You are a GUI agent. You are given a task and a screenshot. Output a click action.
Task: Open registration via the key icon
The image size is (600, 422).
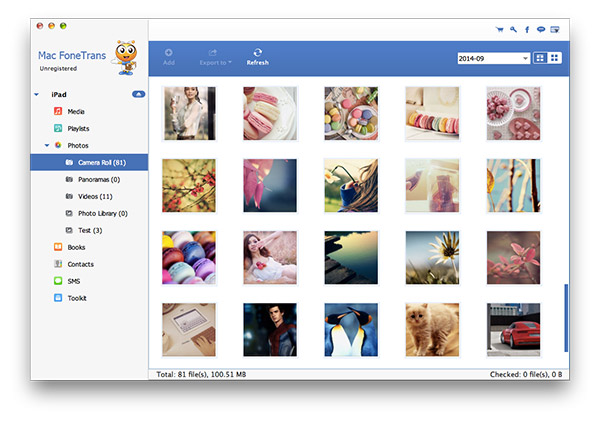click(513, 30)
